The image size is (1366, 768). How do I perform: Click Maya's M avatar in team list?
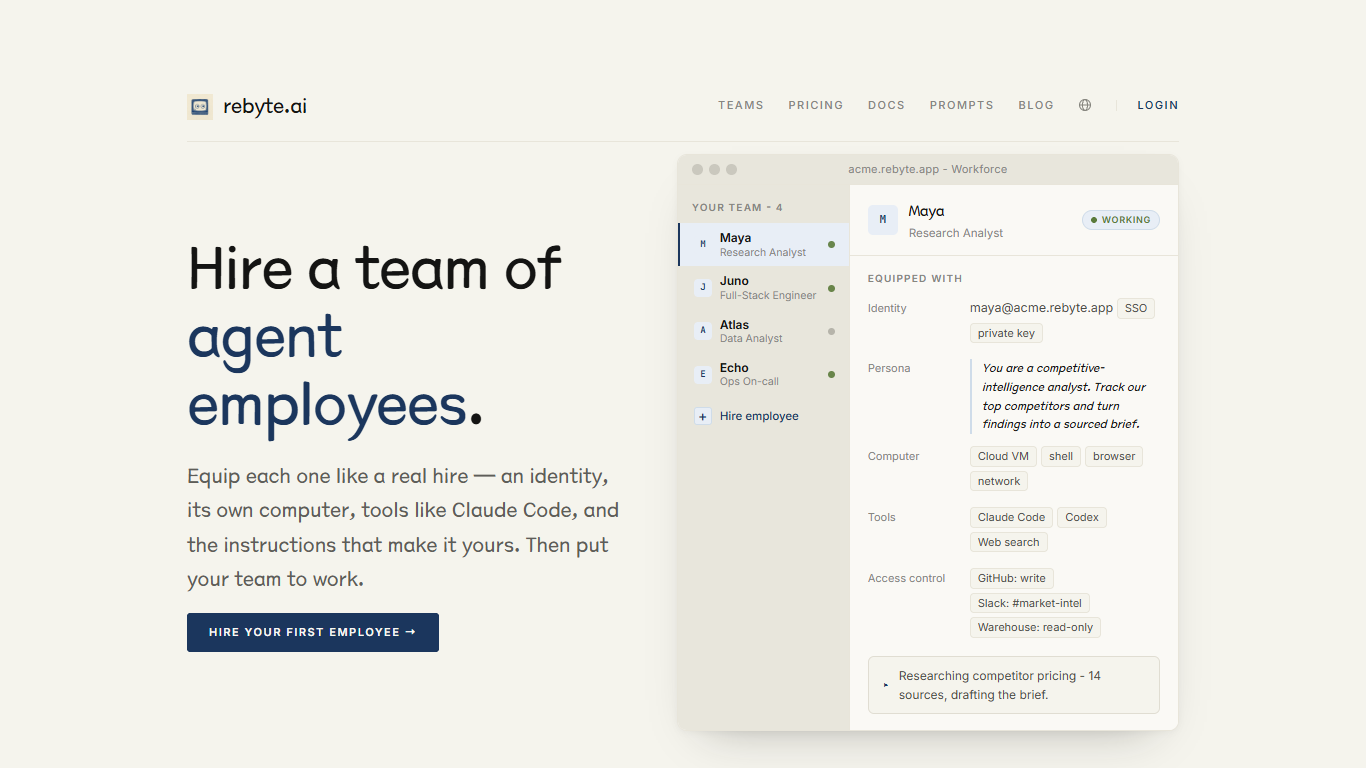(703, 244)
